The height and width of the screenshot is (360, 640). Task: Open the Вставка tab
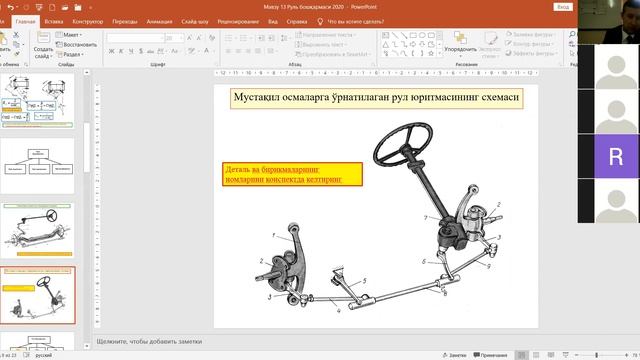pos(54,22)
